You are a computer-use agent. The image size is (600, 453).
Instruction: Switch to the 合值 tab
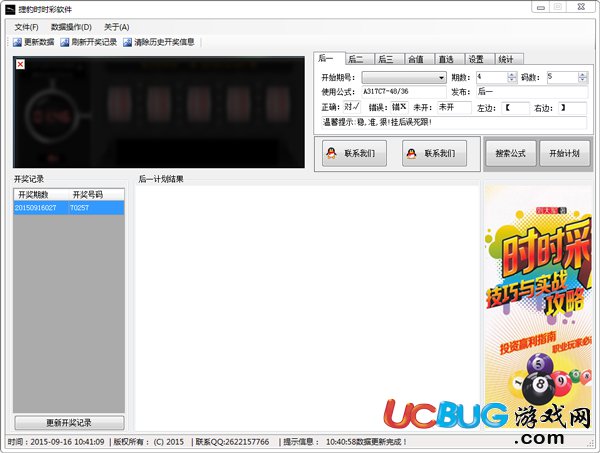(x=419, y=59)
